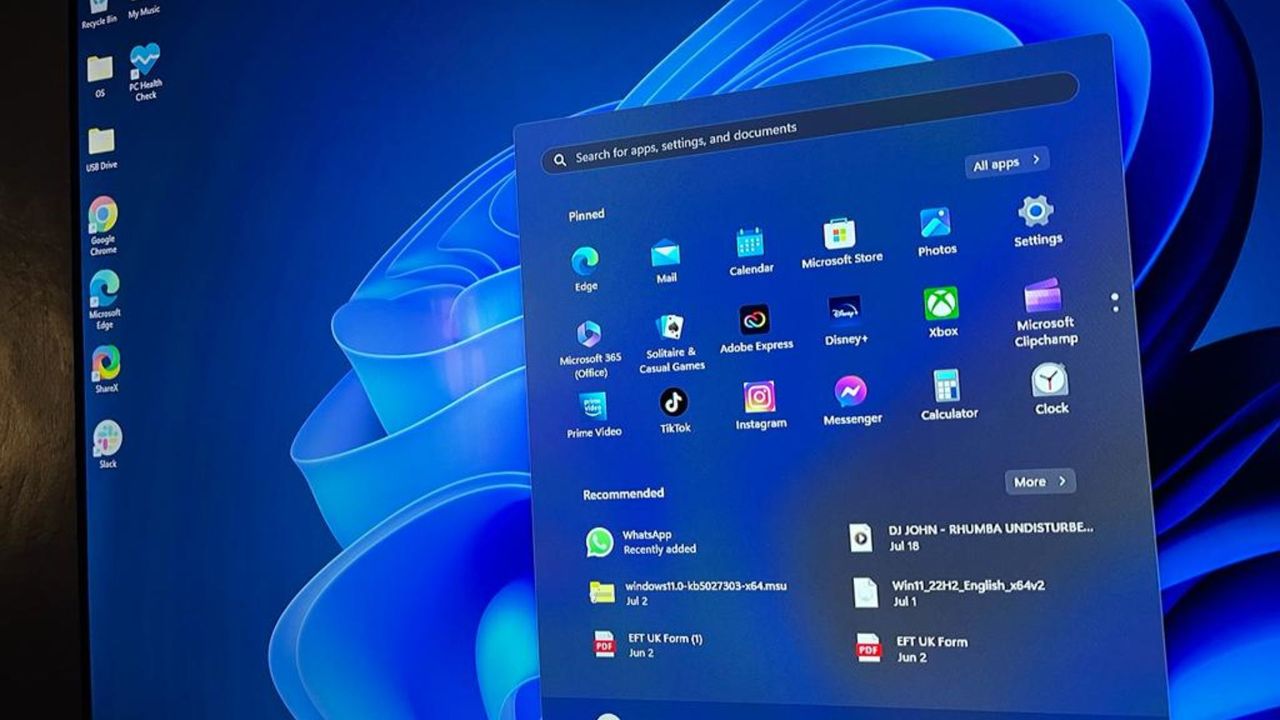Viewport: 1280px width, 720px height.
Task: Open EFT UK Form PDF from Jun 2
Action: (x=912, y=649)
